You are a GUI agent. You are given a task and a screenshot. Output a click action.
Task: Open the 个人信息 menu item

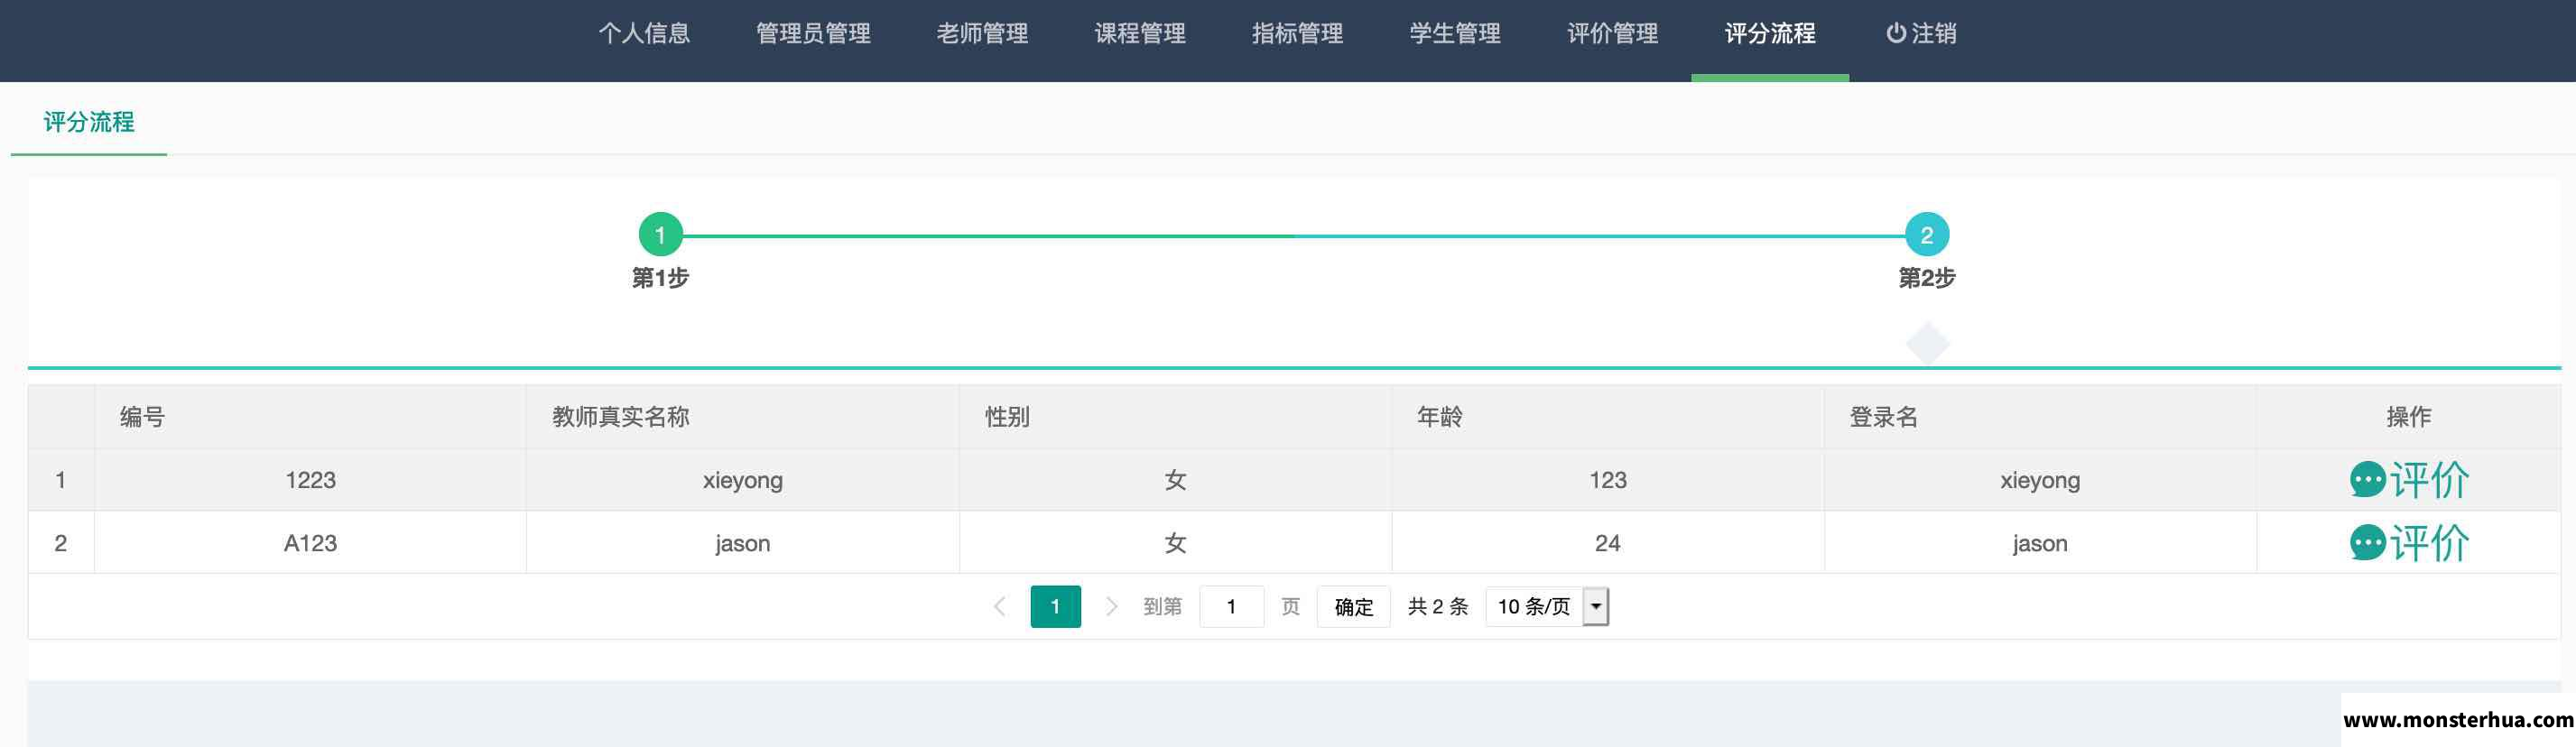[x=644, y=34]
